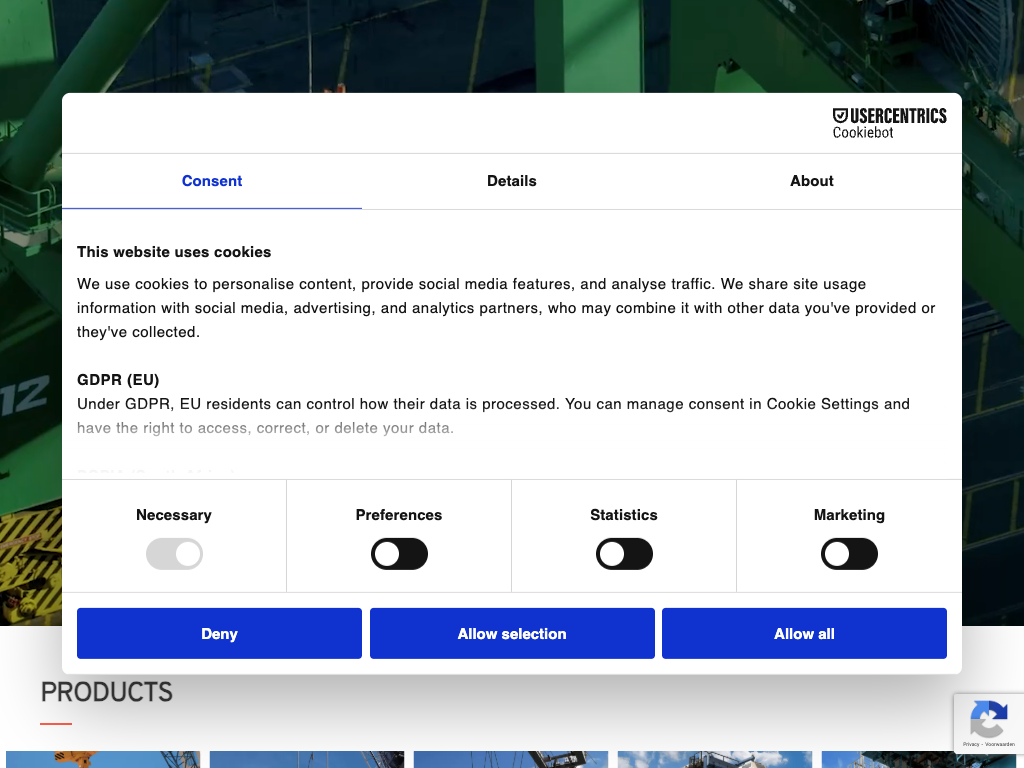Enable the Statistics cookies toggle
This screenshot has width=1024, height=768.
pos(624,554)
